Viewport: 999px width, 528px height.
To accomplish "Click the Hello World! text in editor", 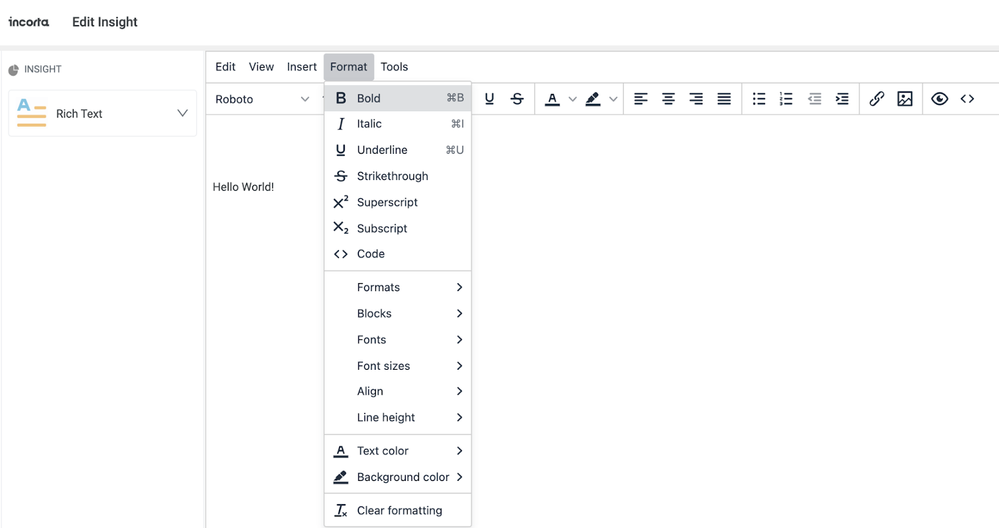I will [243, 187].
